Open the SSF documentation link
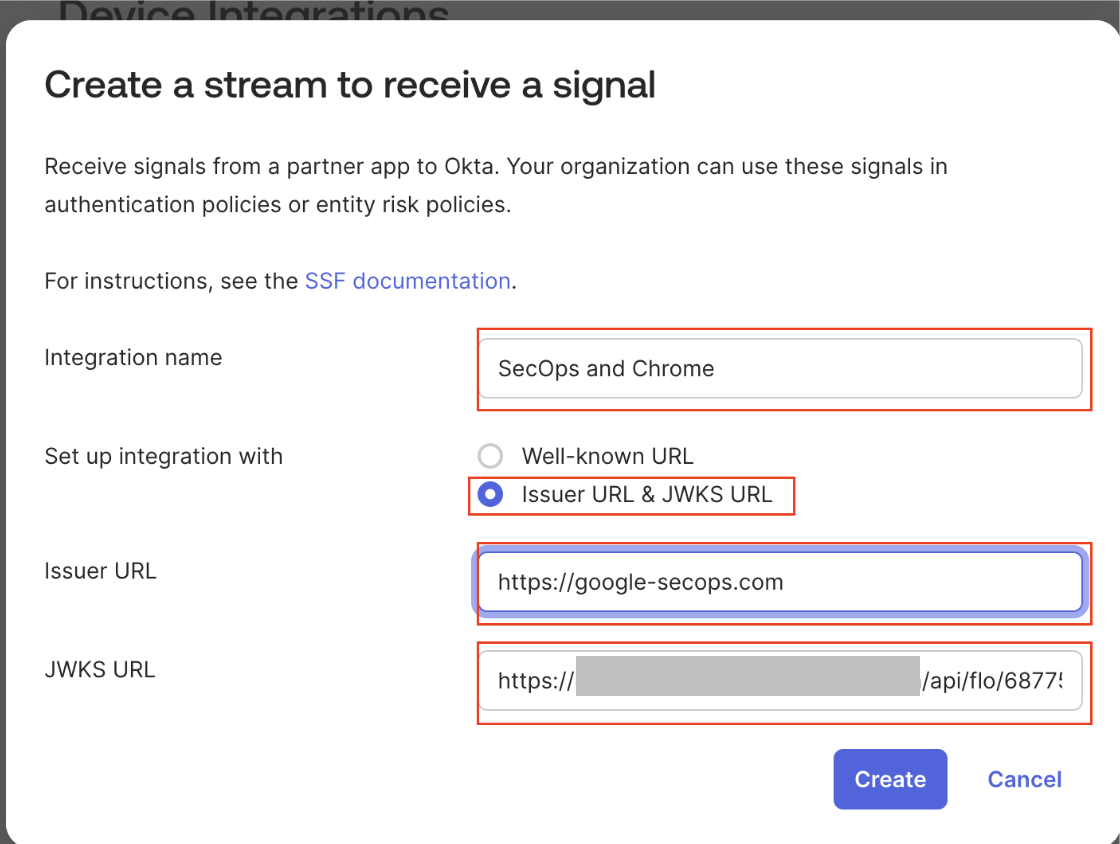Screen dimensions: 1120x844 click(x=407, y=281)
